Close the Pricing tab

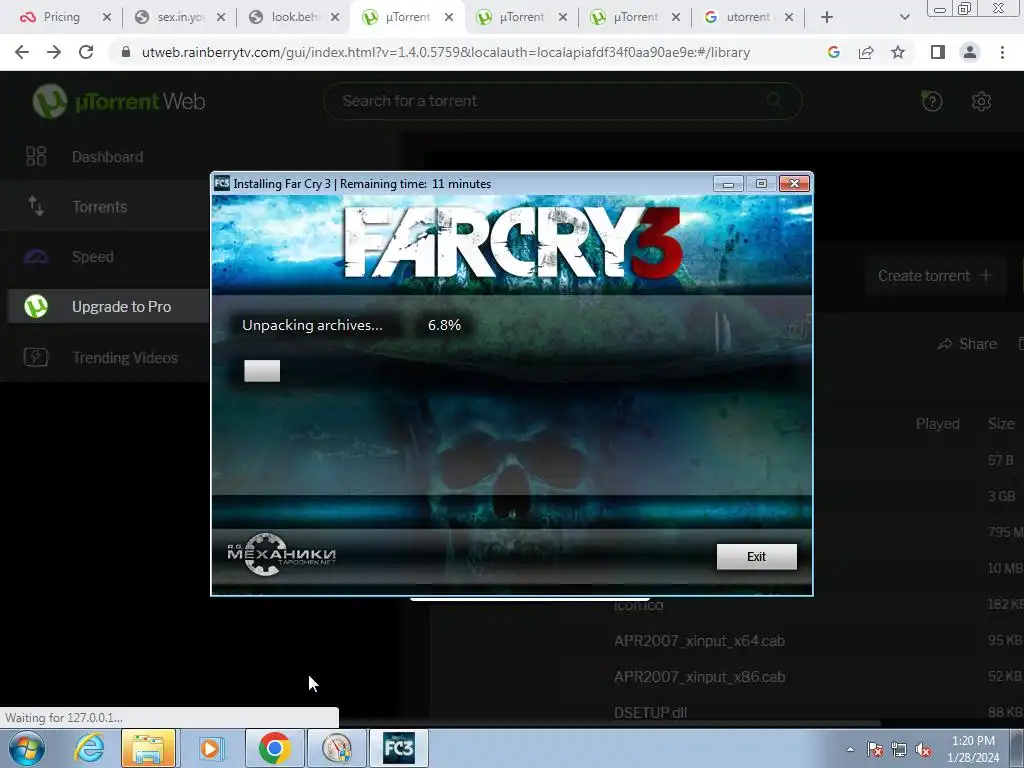tap(106, 17)
